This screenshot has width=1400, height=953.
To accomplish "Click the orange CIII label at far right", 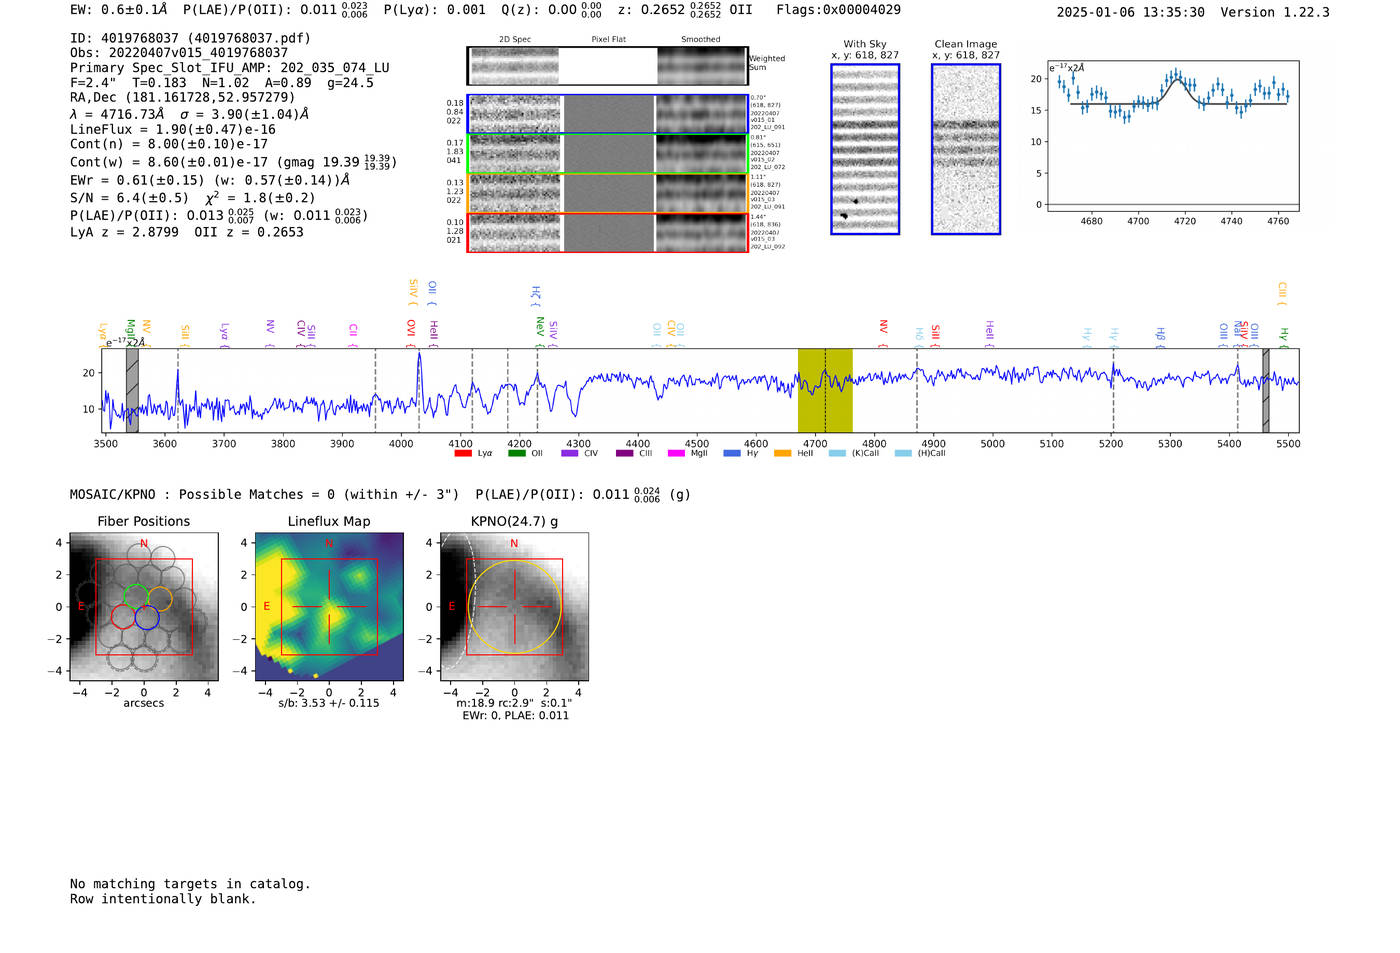I will point(1282,294).
